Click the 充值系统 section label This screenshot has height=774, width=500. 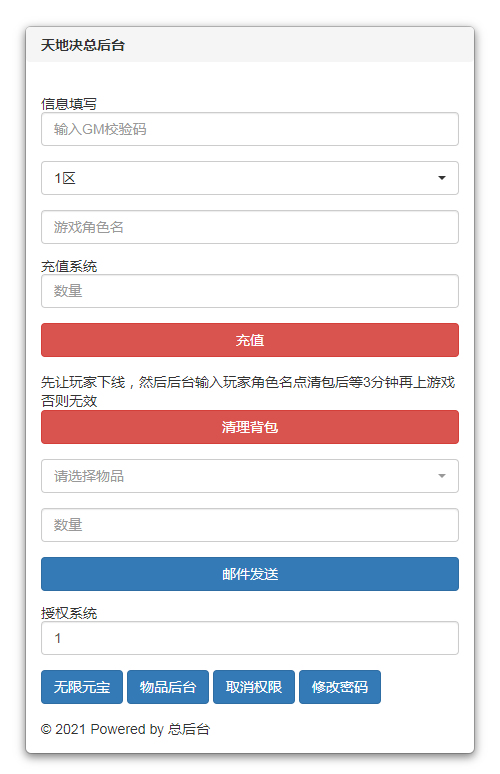pyautogui.click(x=69, y=267)
